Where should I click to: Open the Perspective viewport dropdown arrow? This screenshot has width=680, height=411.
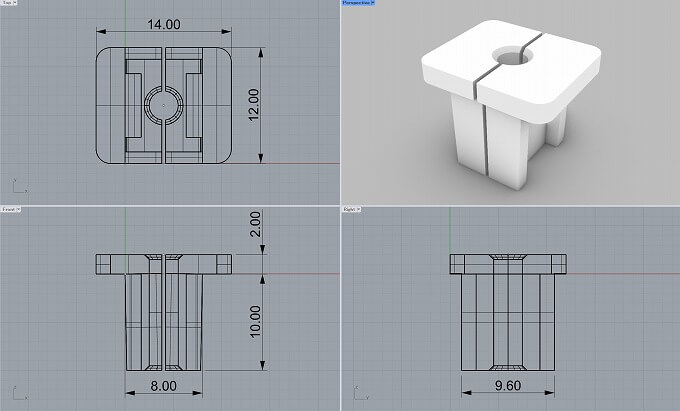[373, 4]
